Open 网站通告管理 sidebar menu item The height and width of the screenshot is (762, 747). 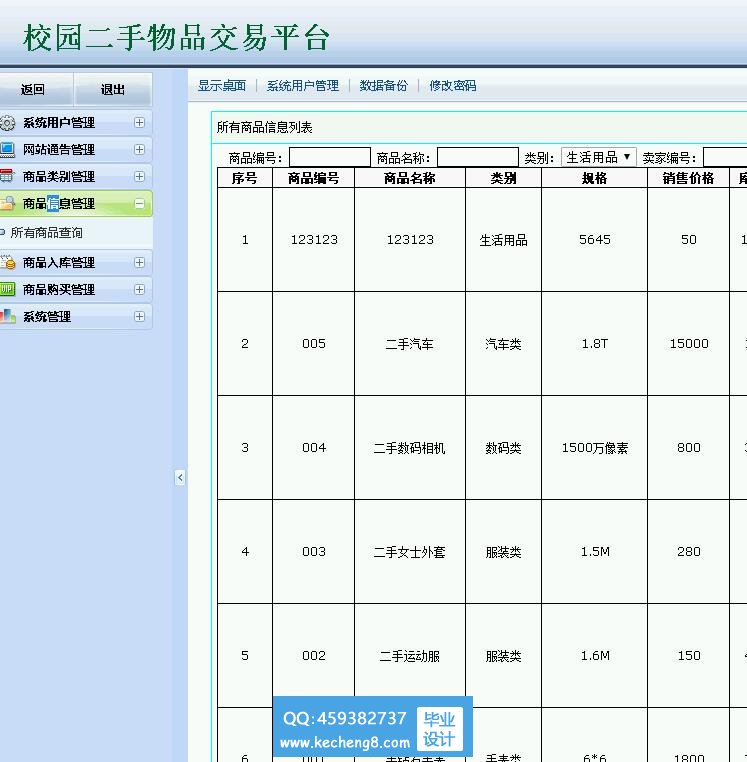76,149
